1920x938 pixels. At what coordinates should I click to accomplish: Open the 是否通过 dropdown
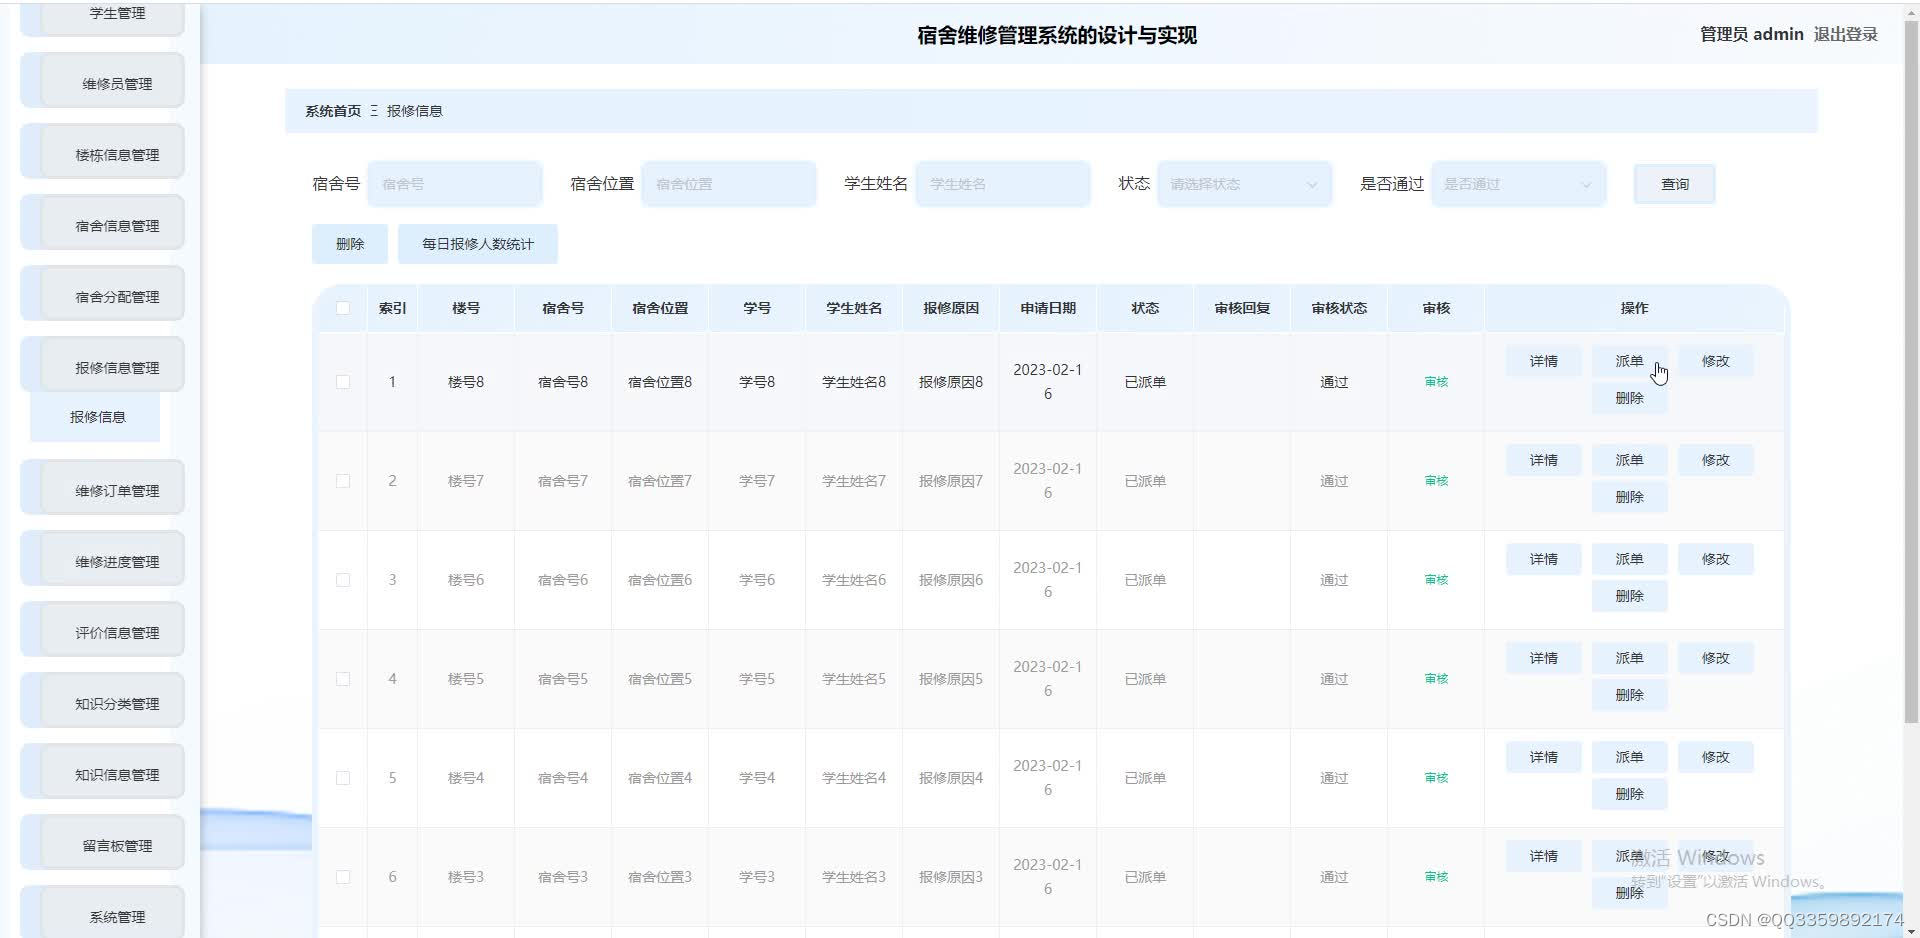(x=1518, y=184)
